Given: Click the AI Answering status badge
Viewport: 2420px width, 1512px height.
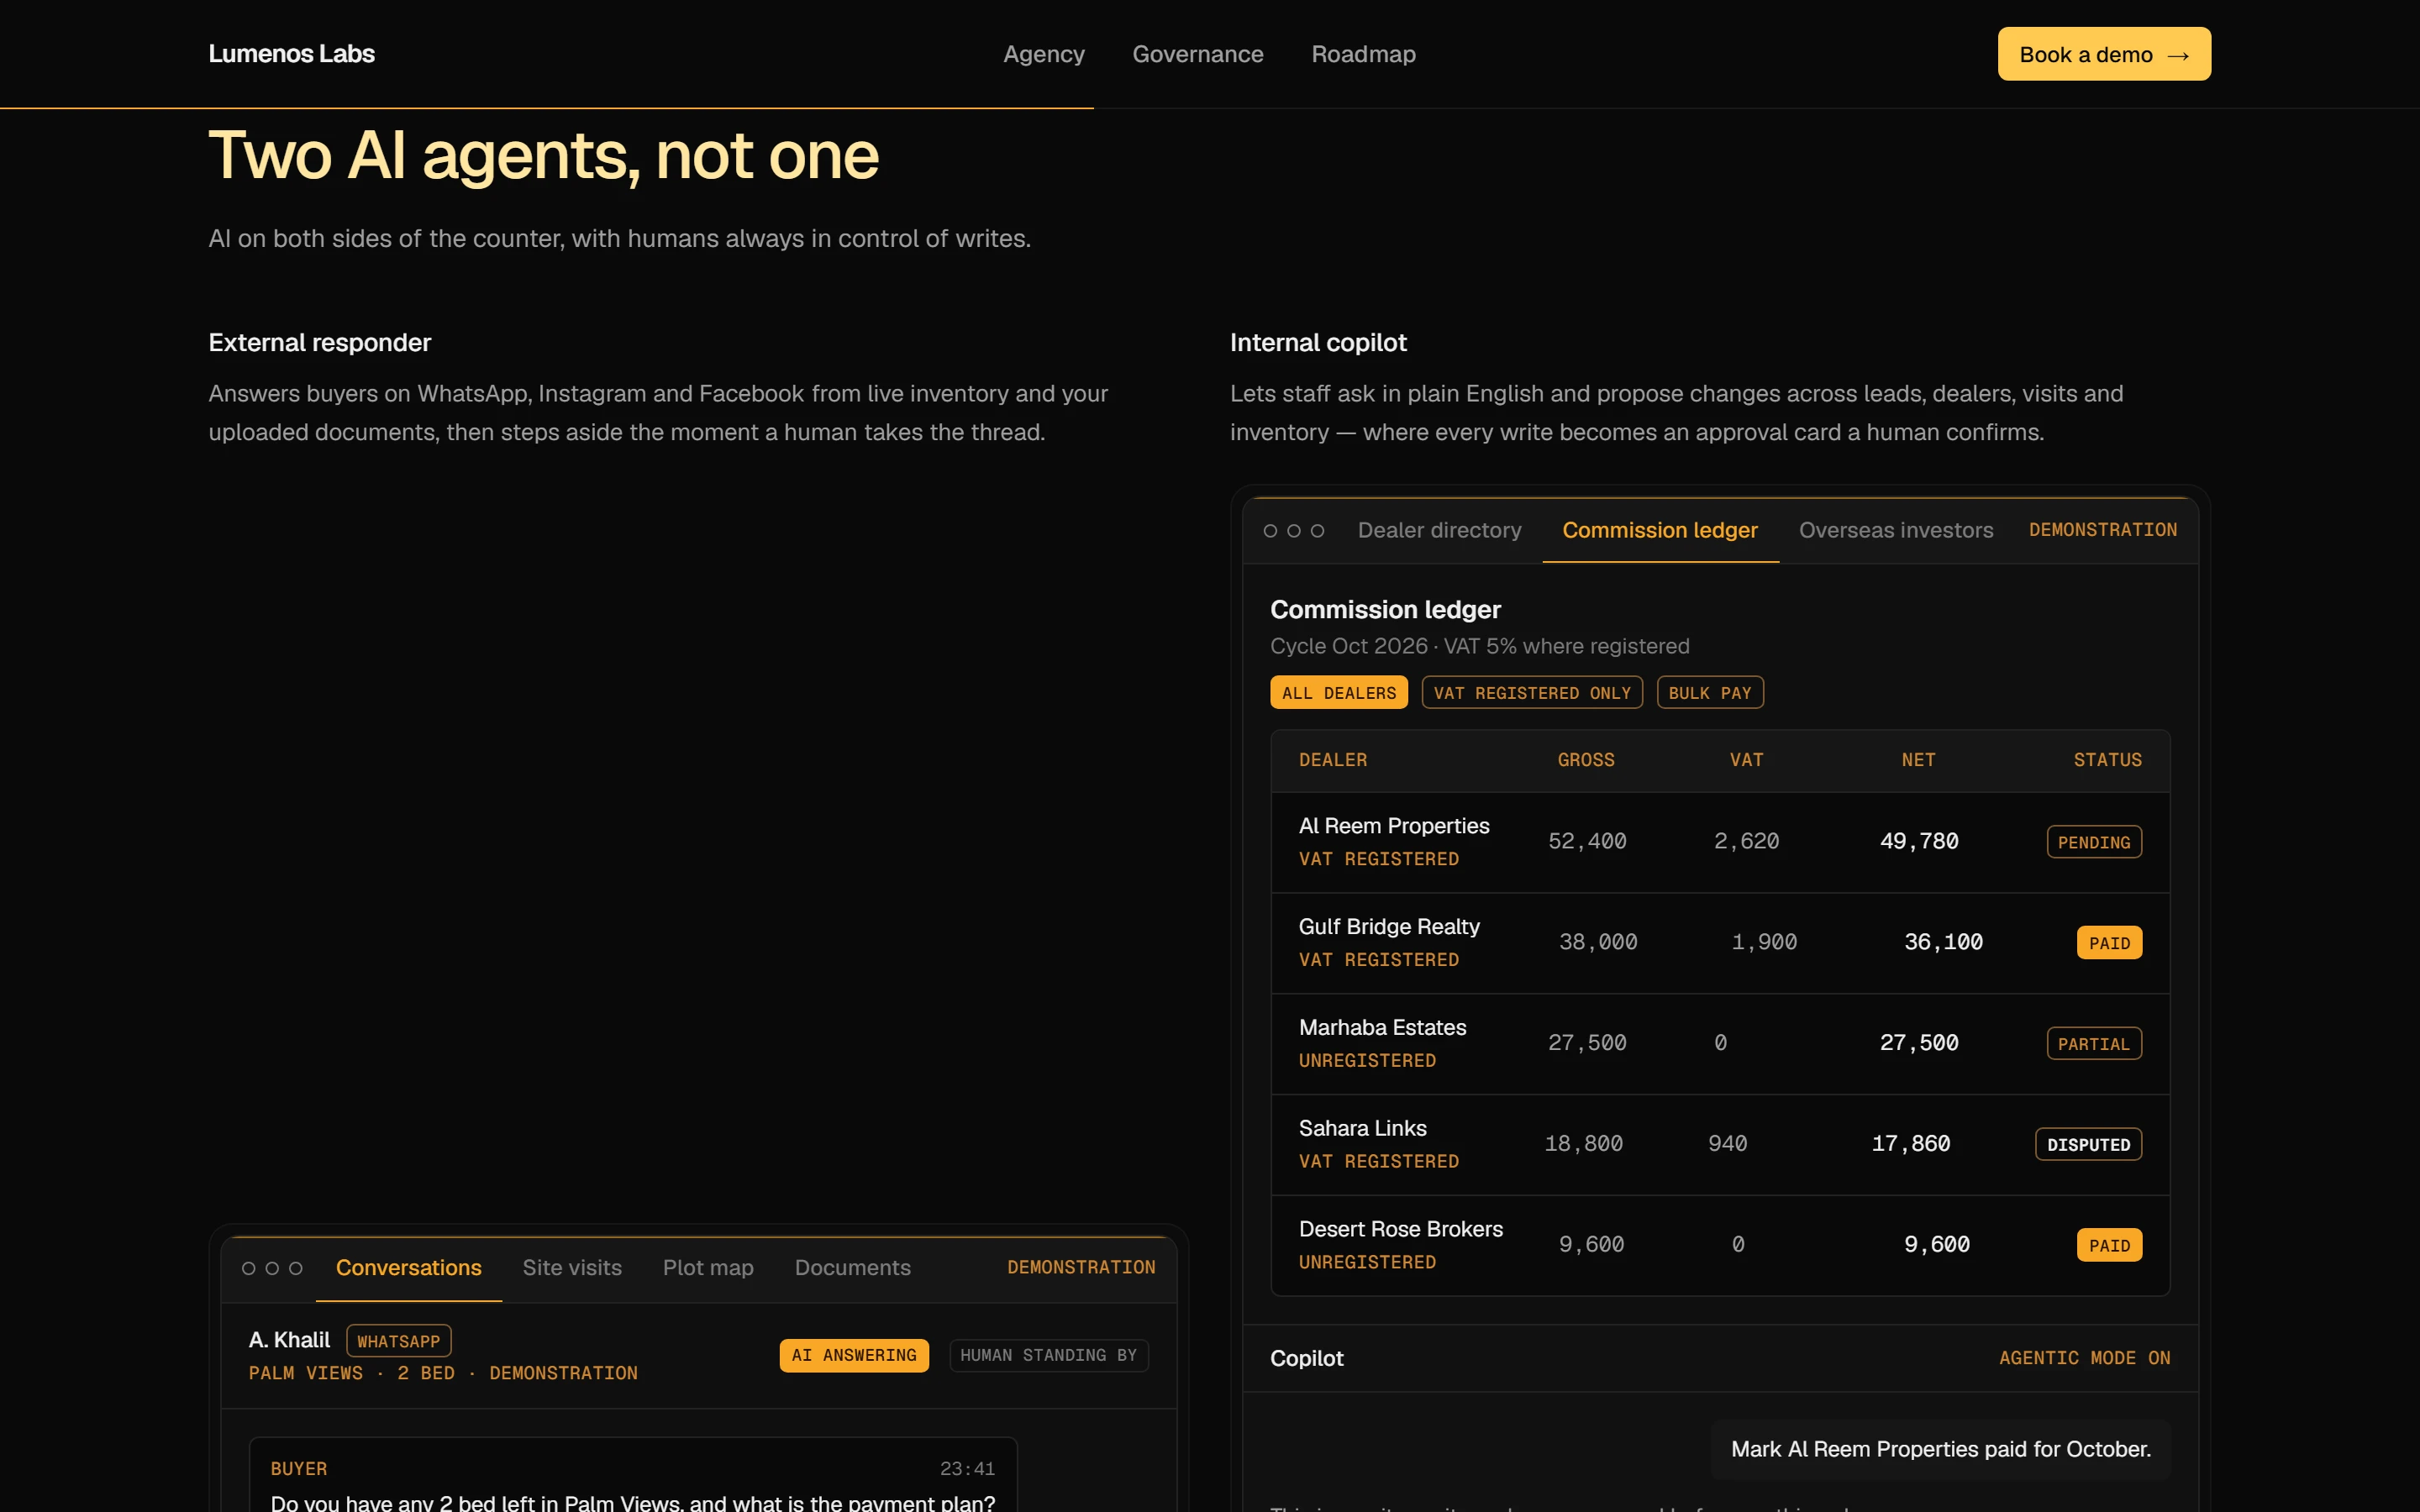Looking at the screenshot, I should [x=853, y=1355].
